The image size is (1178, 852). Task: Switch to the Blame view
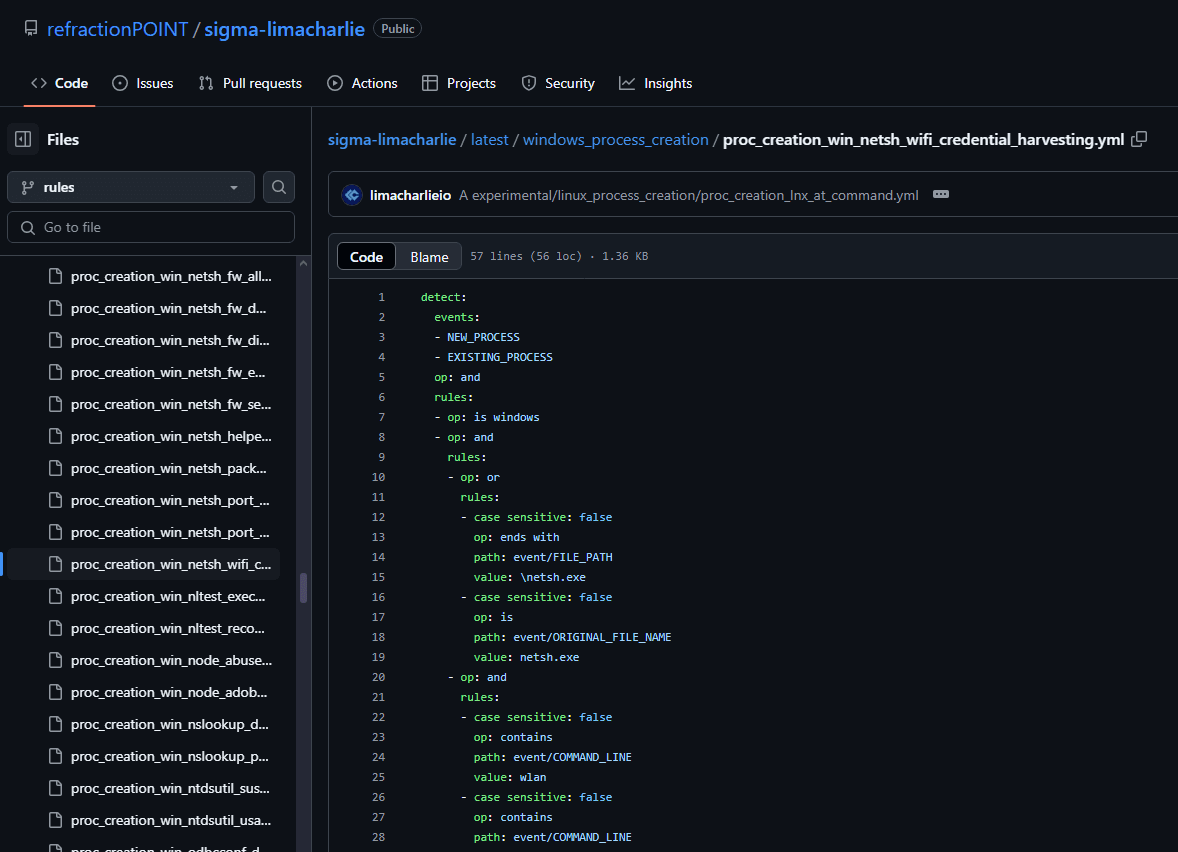tap(428, 256)
